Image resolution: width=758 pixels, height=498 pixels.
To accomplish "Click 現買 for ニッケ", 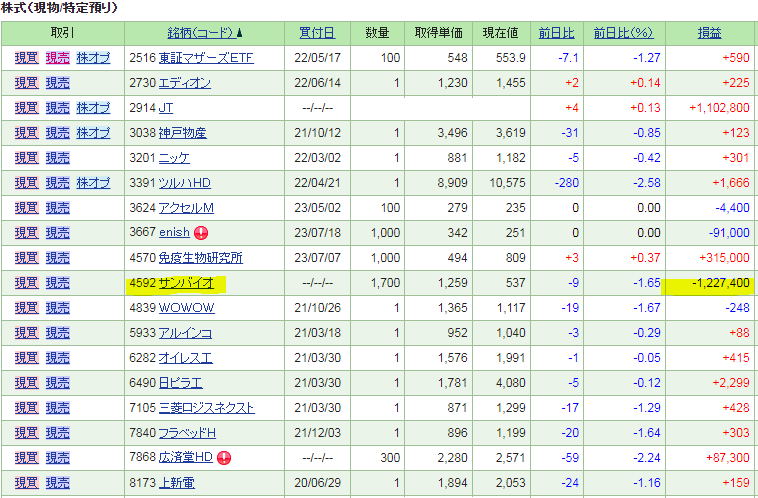I will click(x=27, y=158).
